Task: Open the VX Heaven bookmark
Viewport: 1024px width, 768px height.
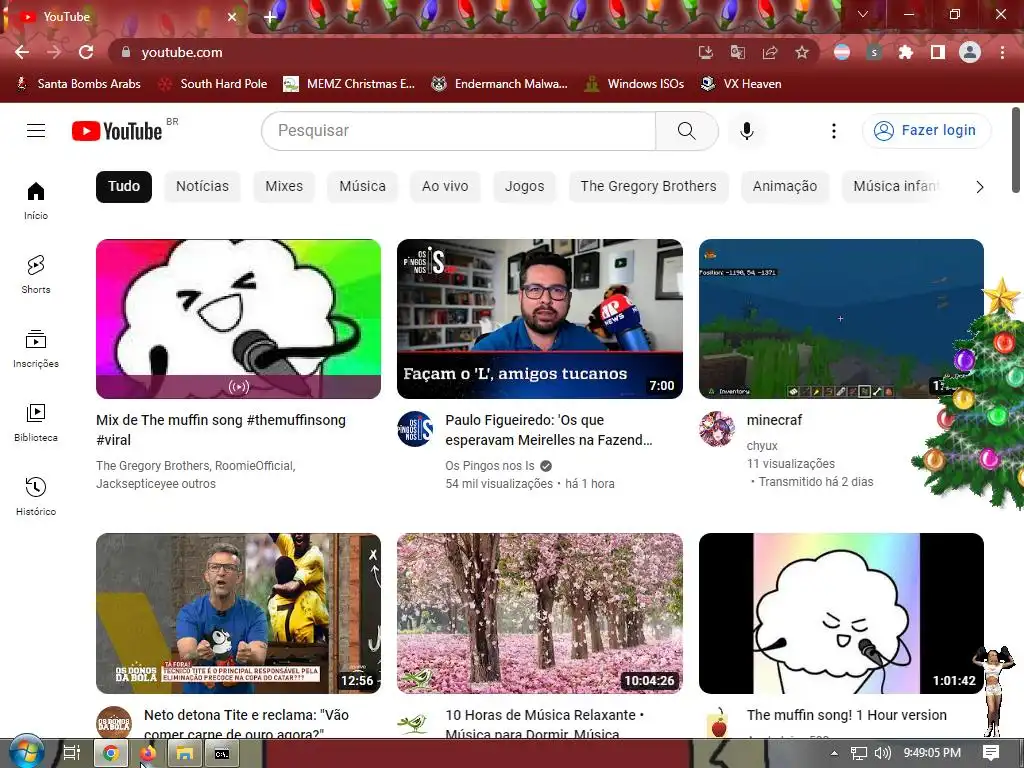Action: pos(741,84)
